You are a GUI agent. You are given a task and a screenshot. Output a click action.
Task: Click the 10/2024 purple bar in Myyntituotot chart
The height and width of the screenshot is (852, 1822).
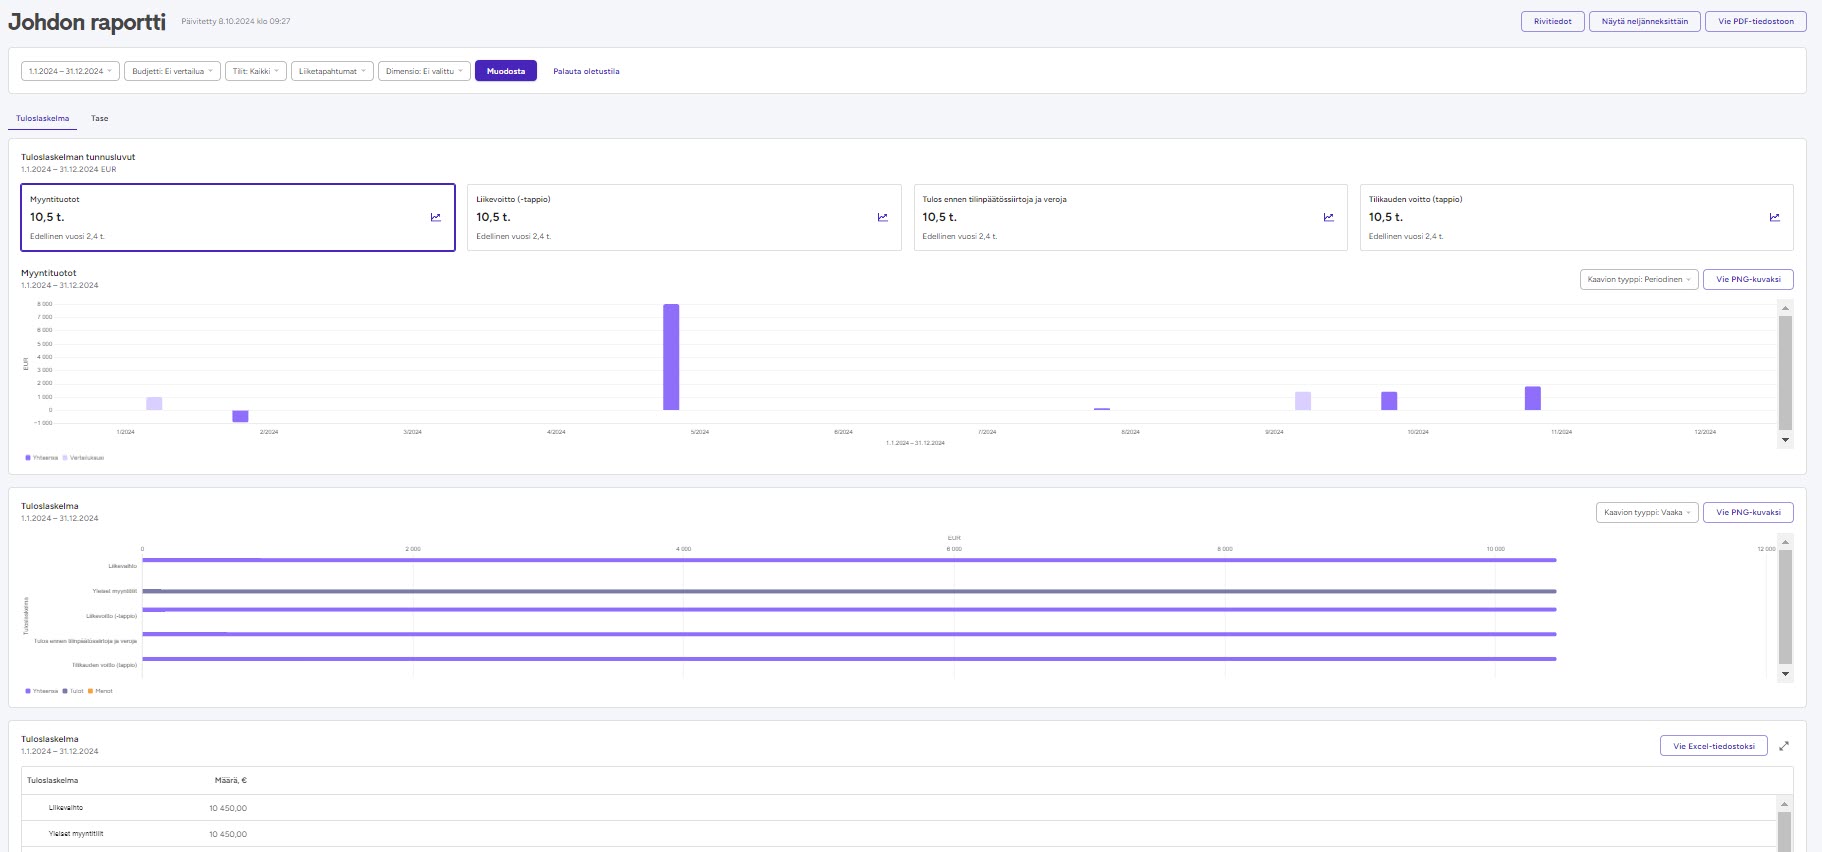pyautogui.click(x=1389, y=401)
